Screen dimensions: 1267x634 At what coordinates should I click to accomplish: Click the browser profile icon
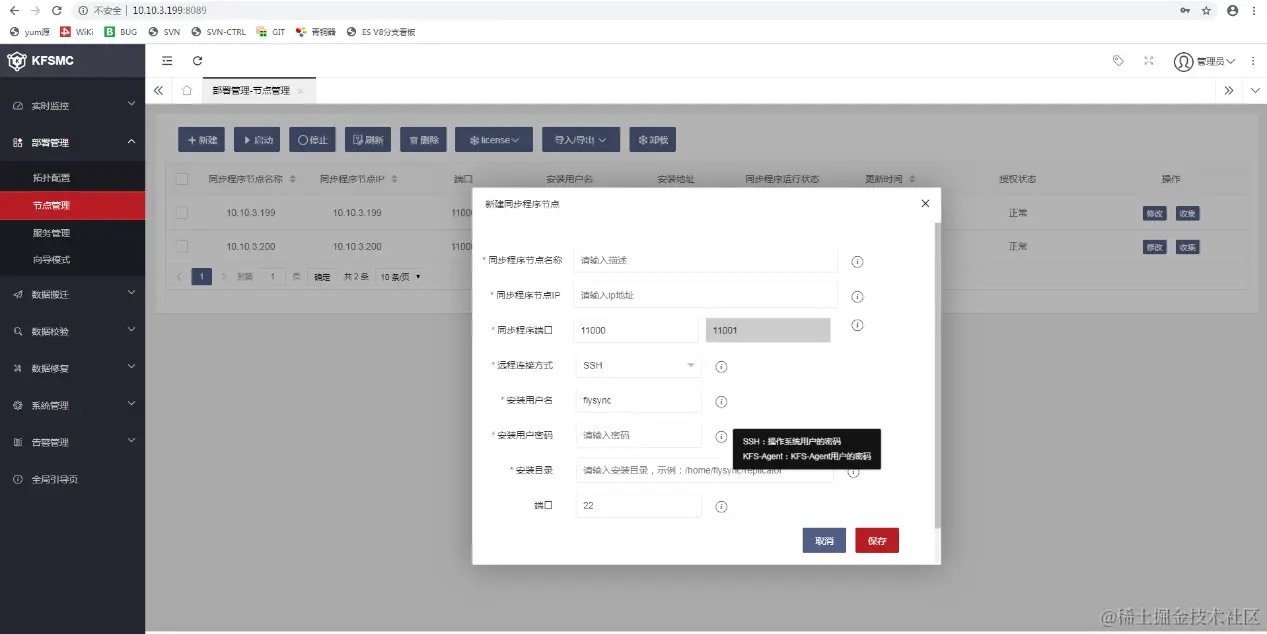pos(1232,10)
